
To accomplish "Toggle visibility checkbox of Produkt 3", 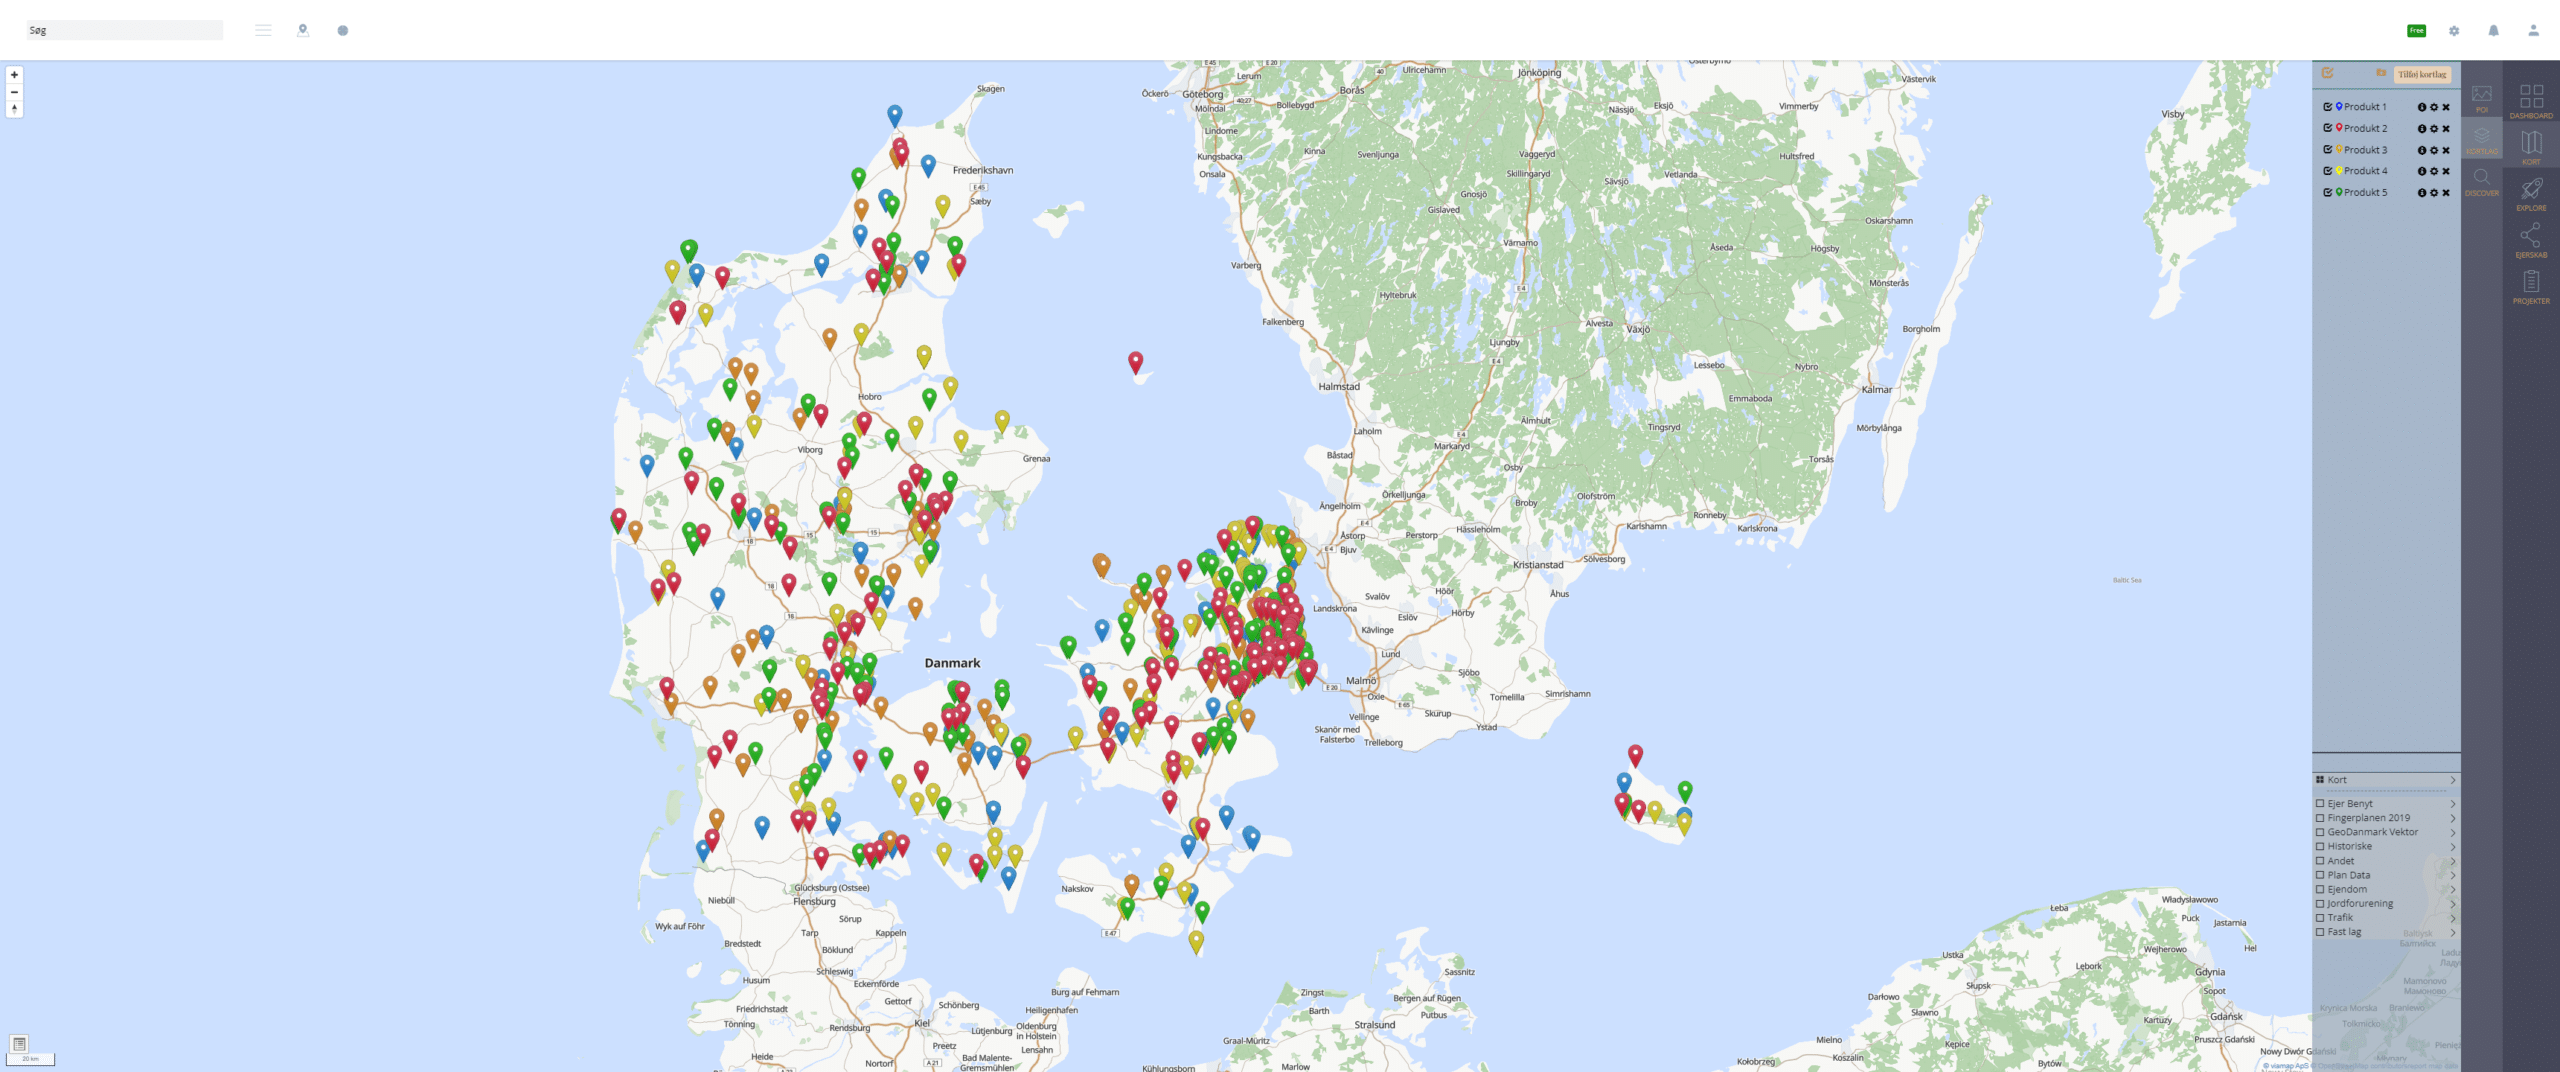I will [2327, 150].
